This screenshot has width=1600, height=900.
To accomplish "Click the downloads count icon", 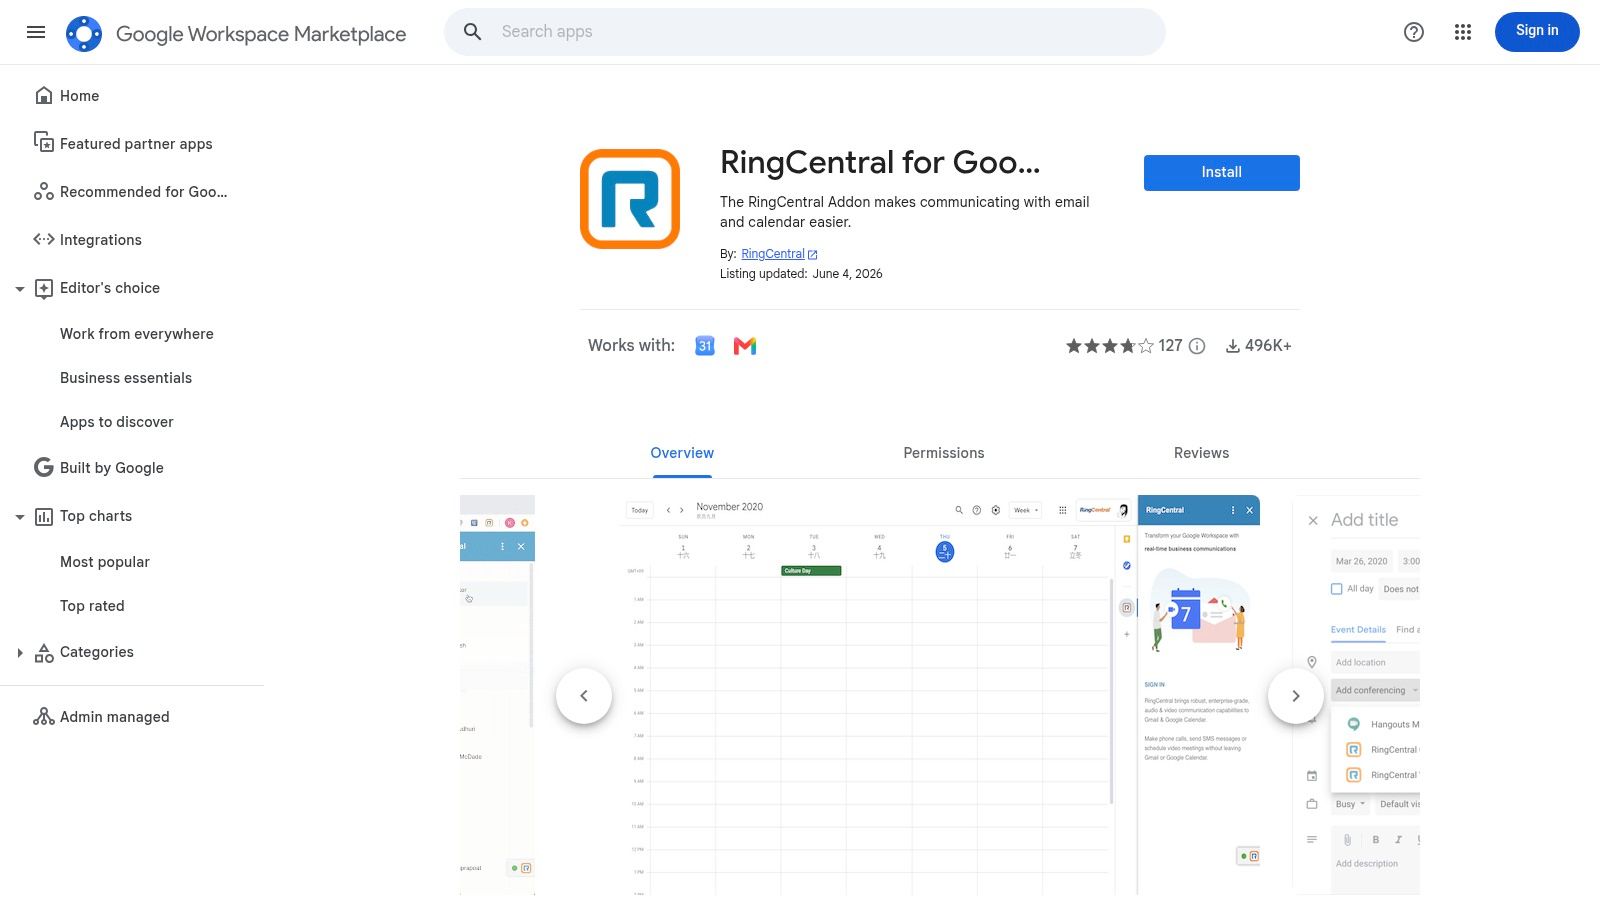I will pos(1233,346).
